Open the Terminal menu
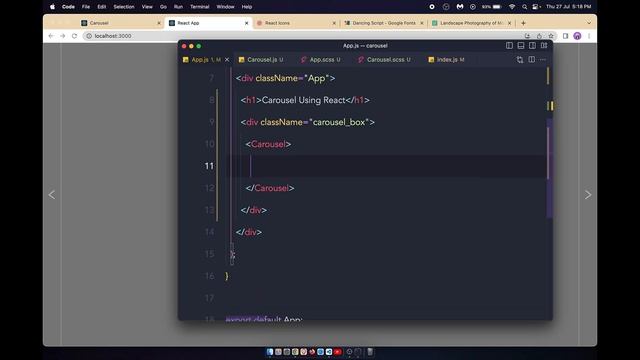 (200, 7)
